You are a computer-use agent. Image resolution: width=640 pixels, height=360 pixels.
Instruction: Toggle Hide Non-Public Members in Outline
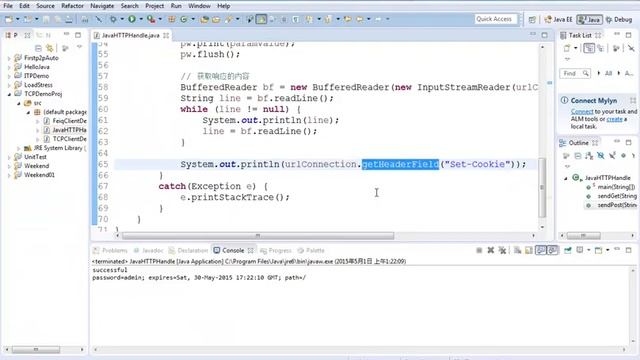coord(623,156)
